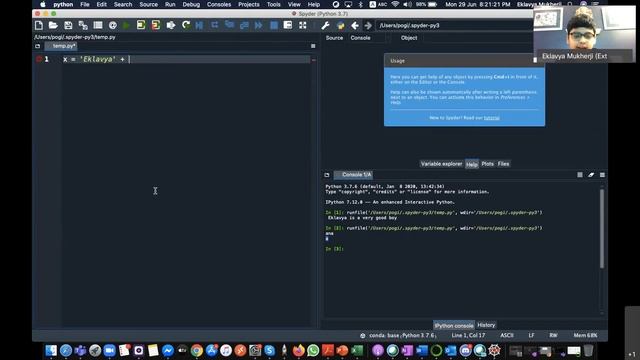Switch to the Variable explorer tab
The width and height of the screenshot is (640, 360).
[441, 164]
